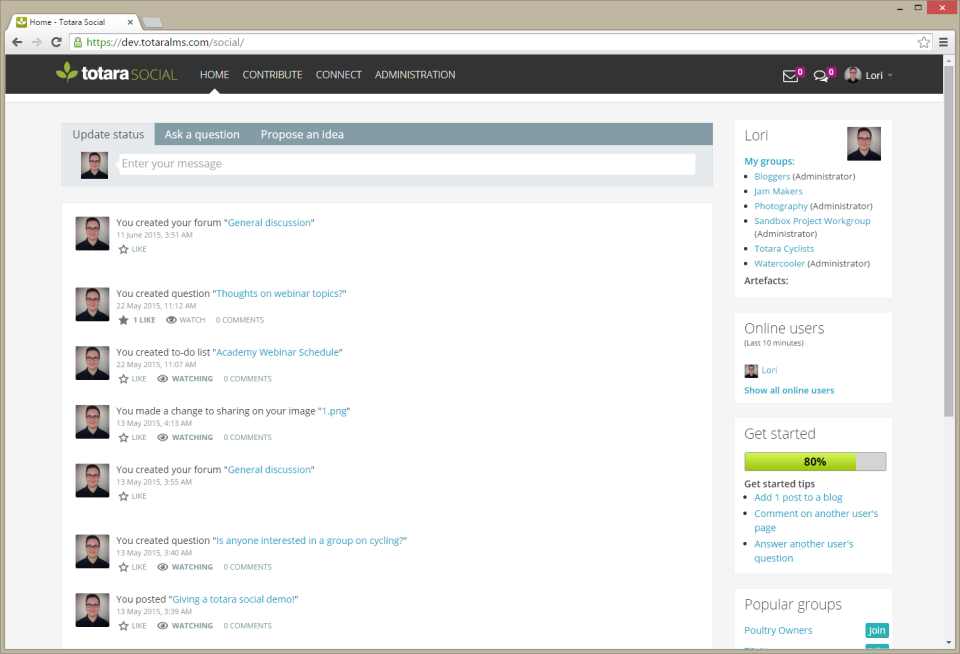Switch to the Propose an idea tab

coord(302,134)
